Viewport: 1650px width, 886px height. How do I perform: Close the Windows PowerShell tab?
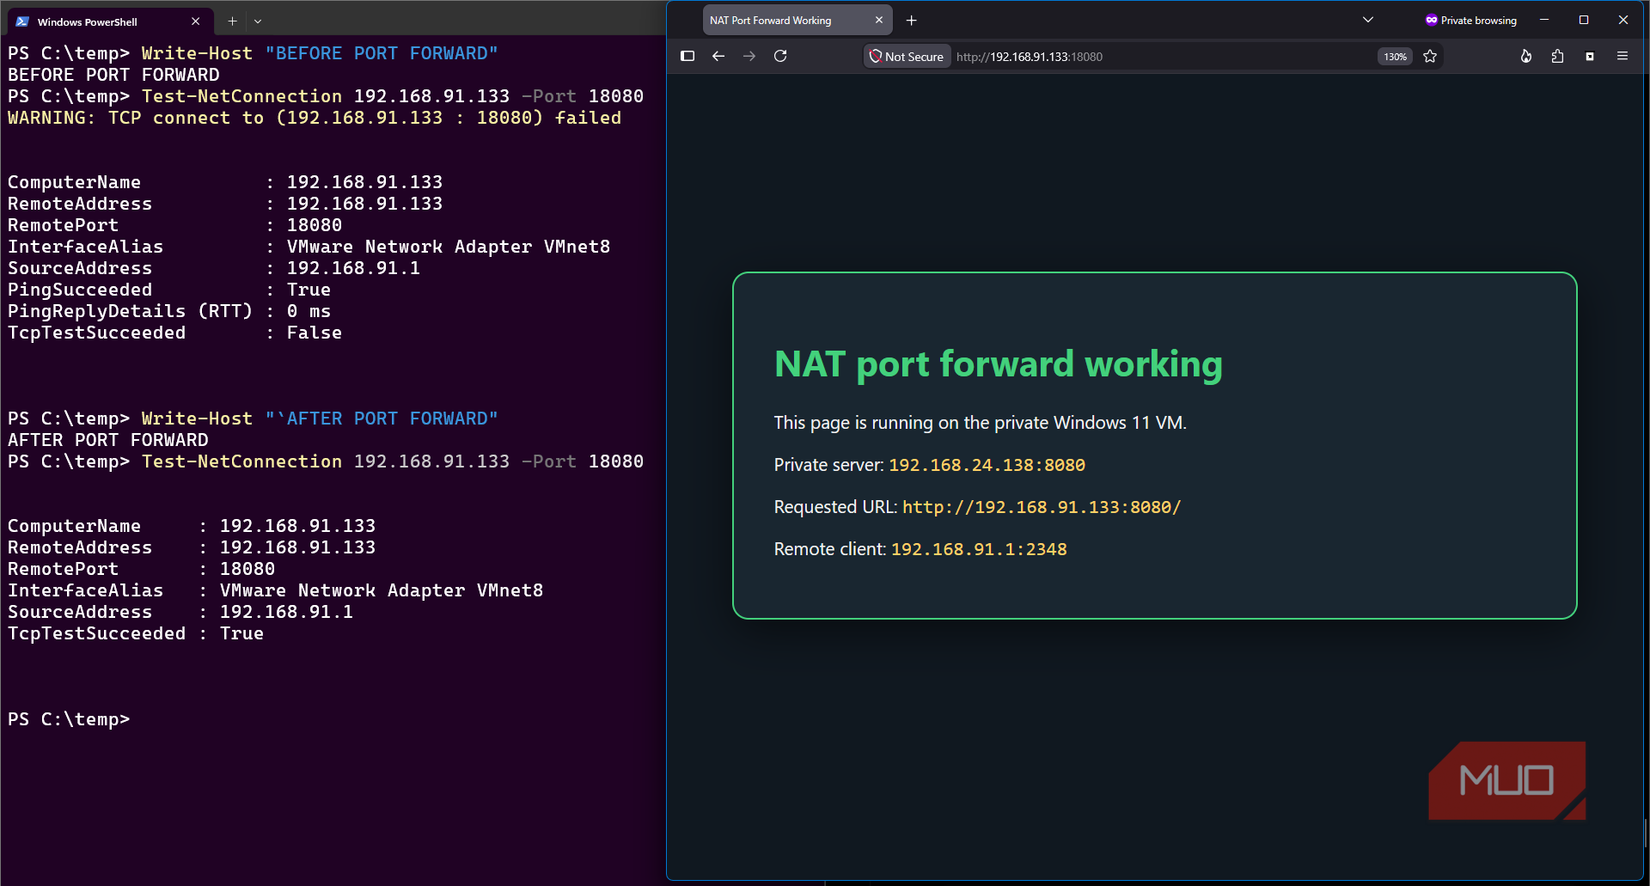coord(195,21)
